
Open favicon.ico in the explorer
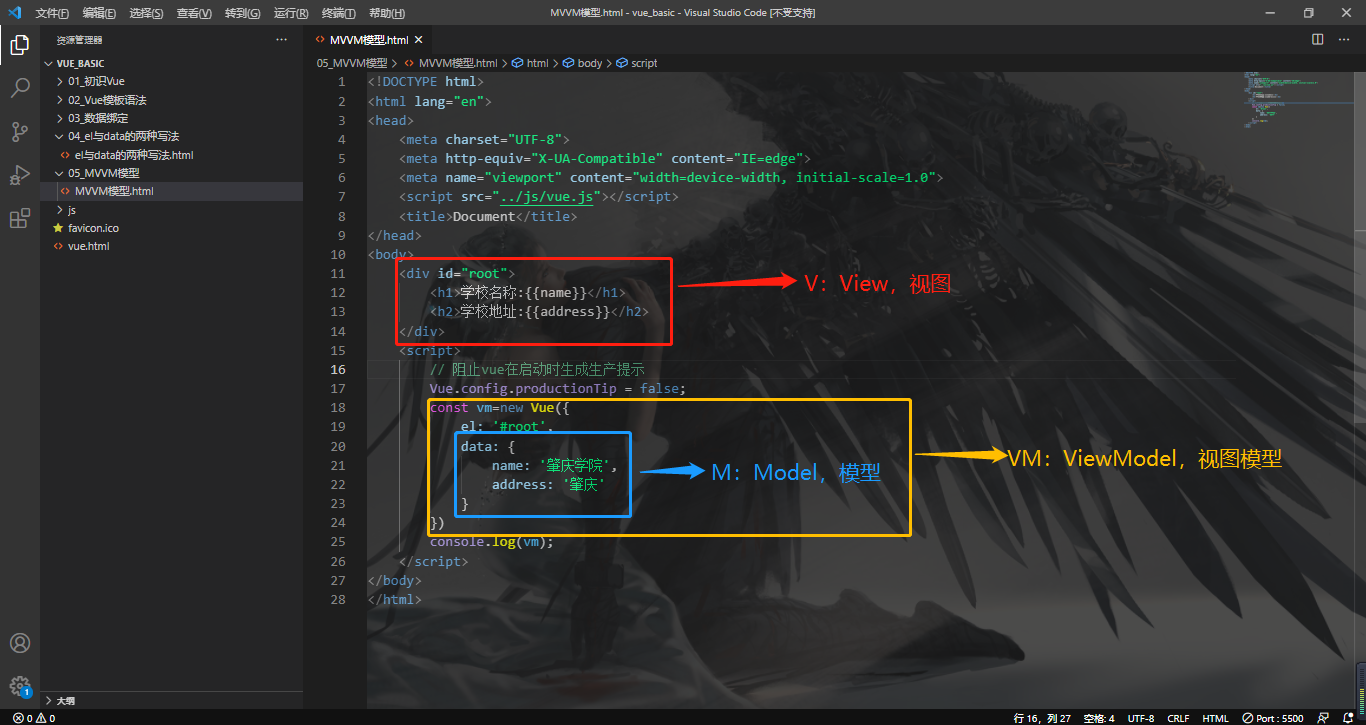(x=94, y=228)
